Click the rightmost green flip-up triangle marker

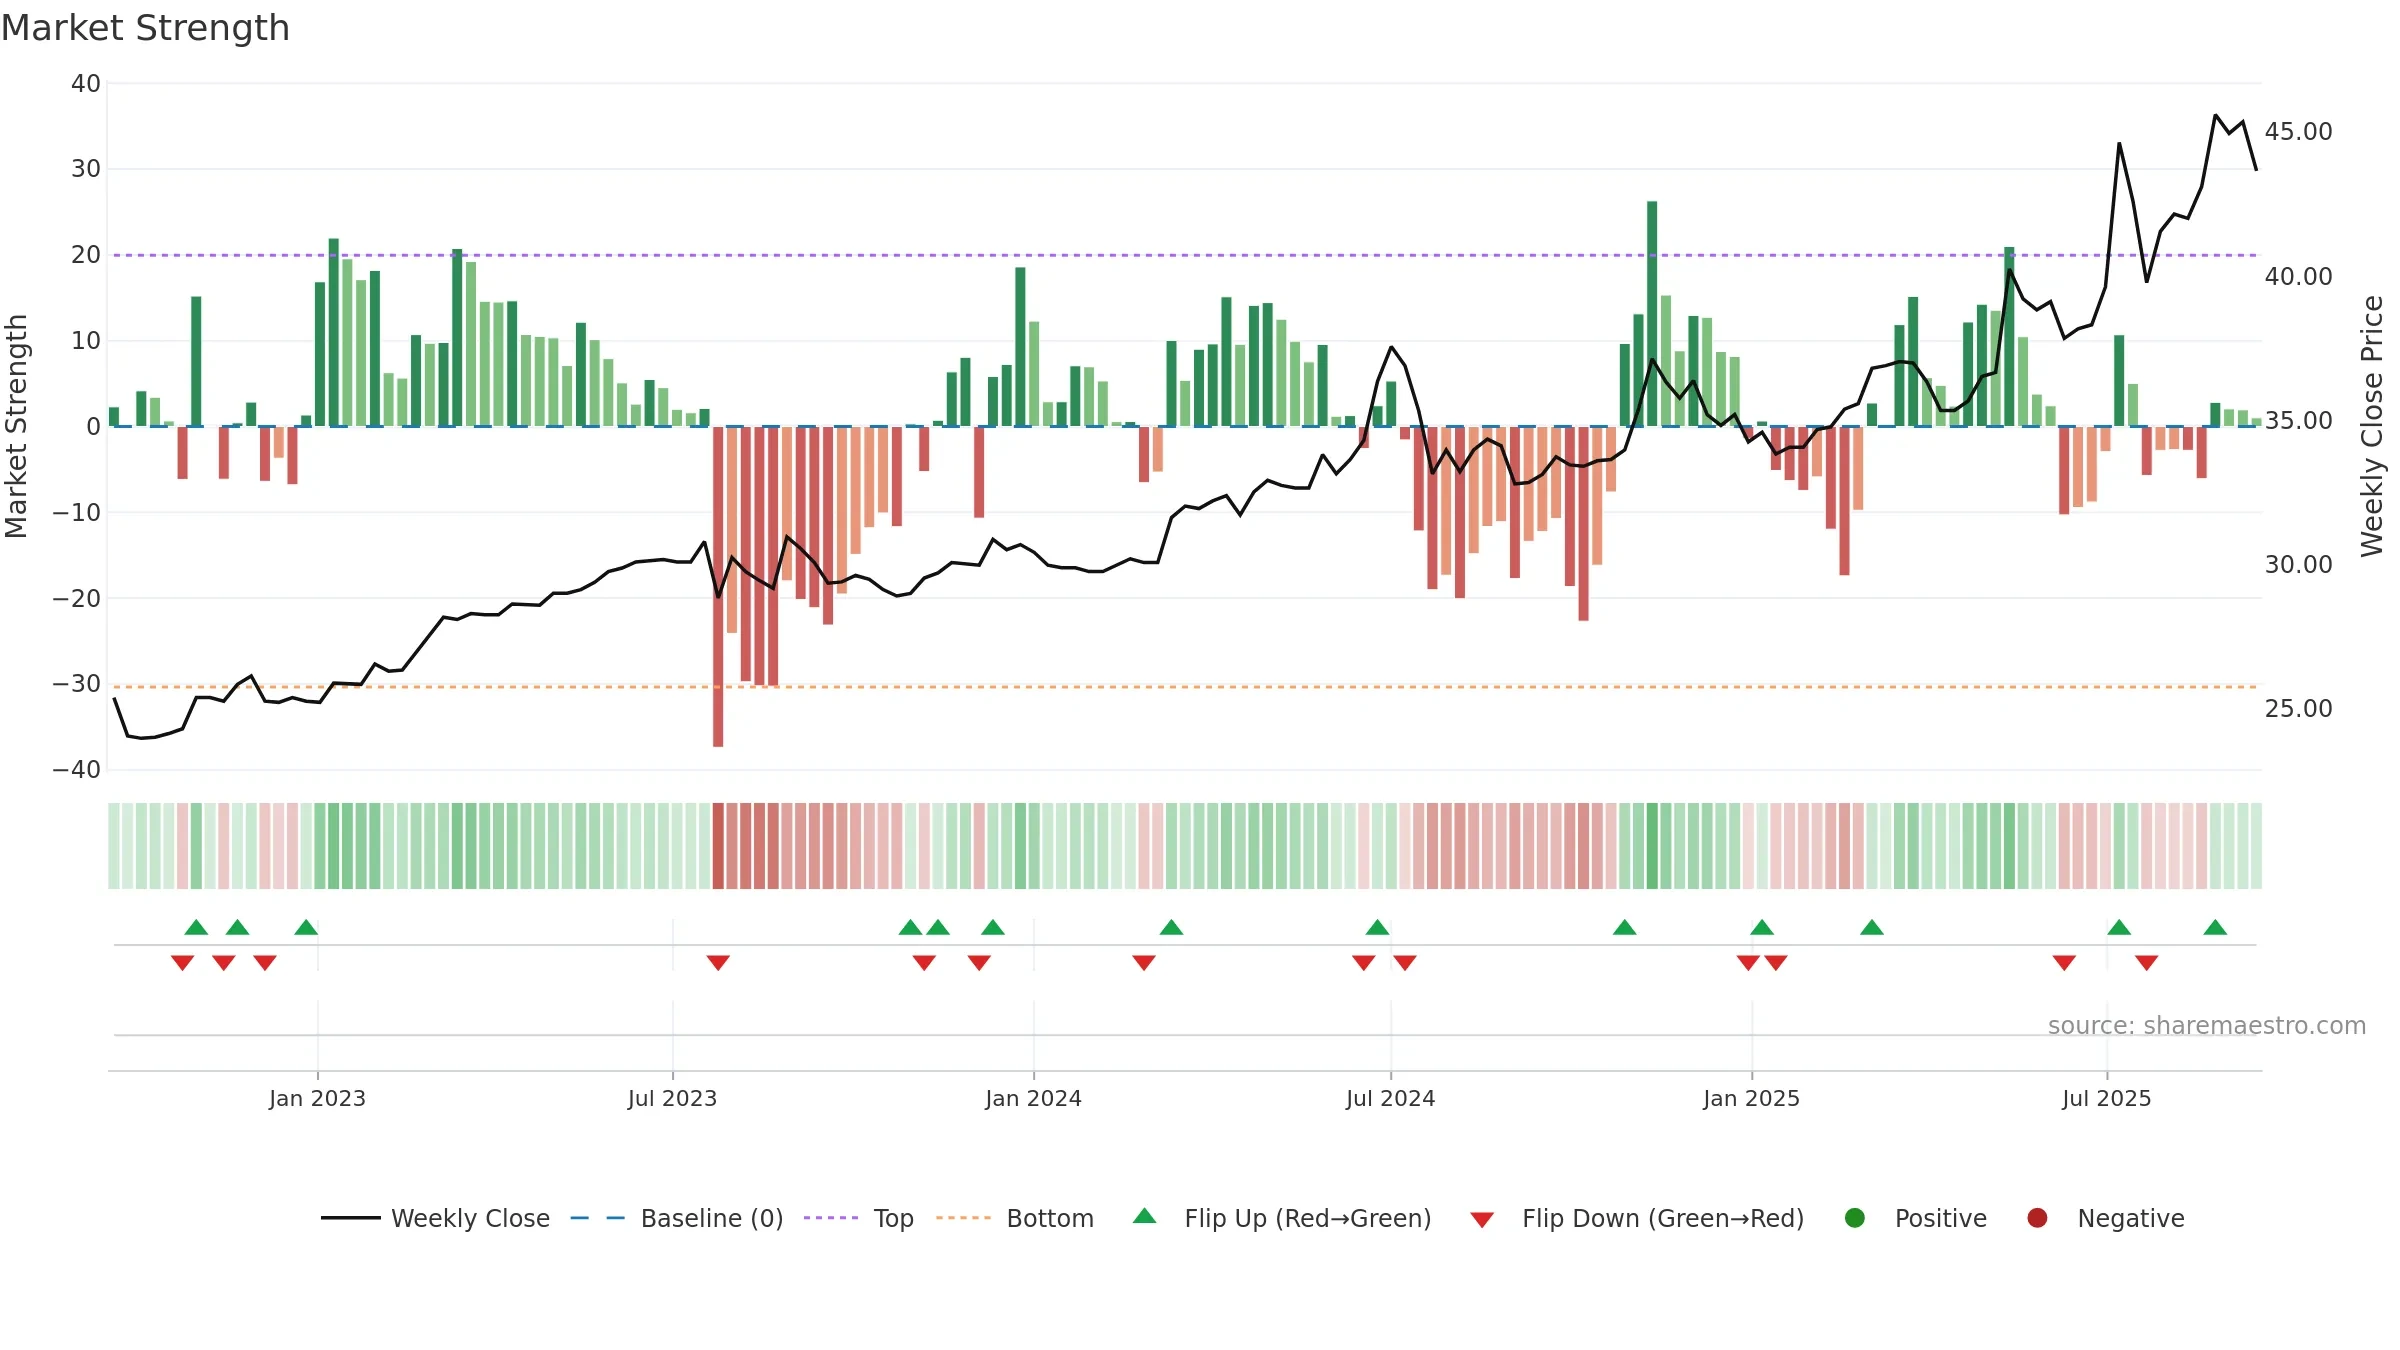pos(2215,927)
